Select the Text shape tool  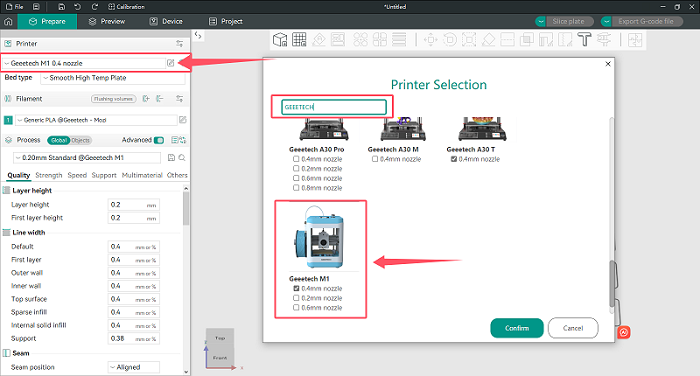point(584,40)
